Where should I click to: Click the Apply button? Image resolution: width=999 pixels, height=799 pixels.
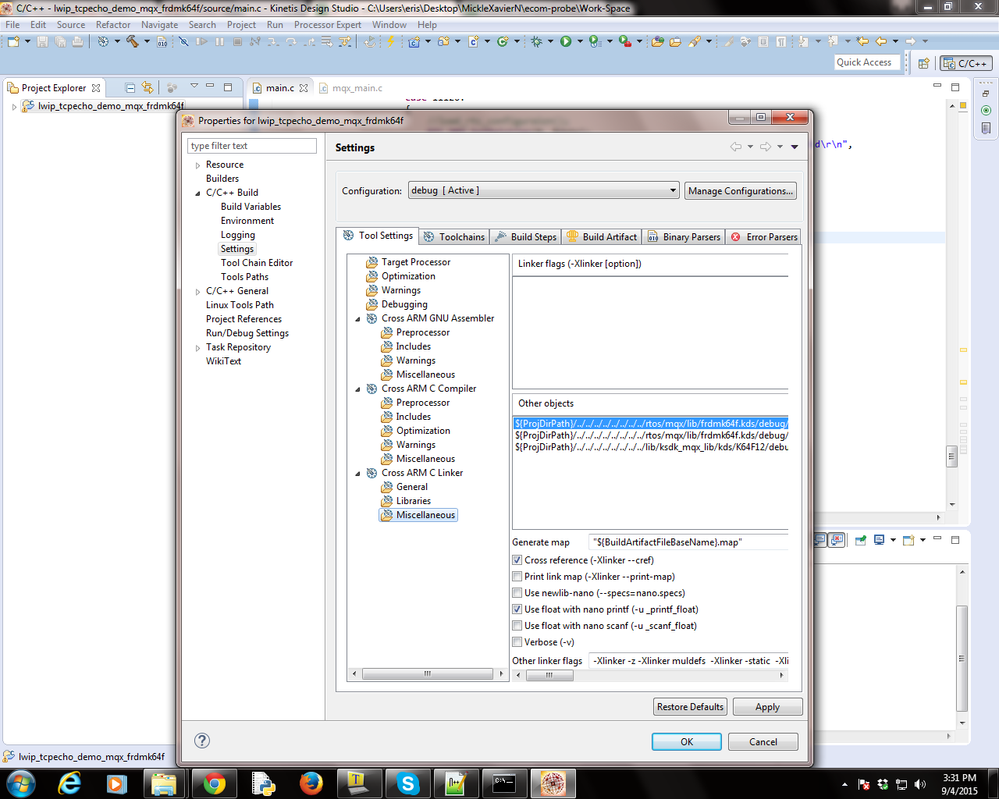coord(767,707)
